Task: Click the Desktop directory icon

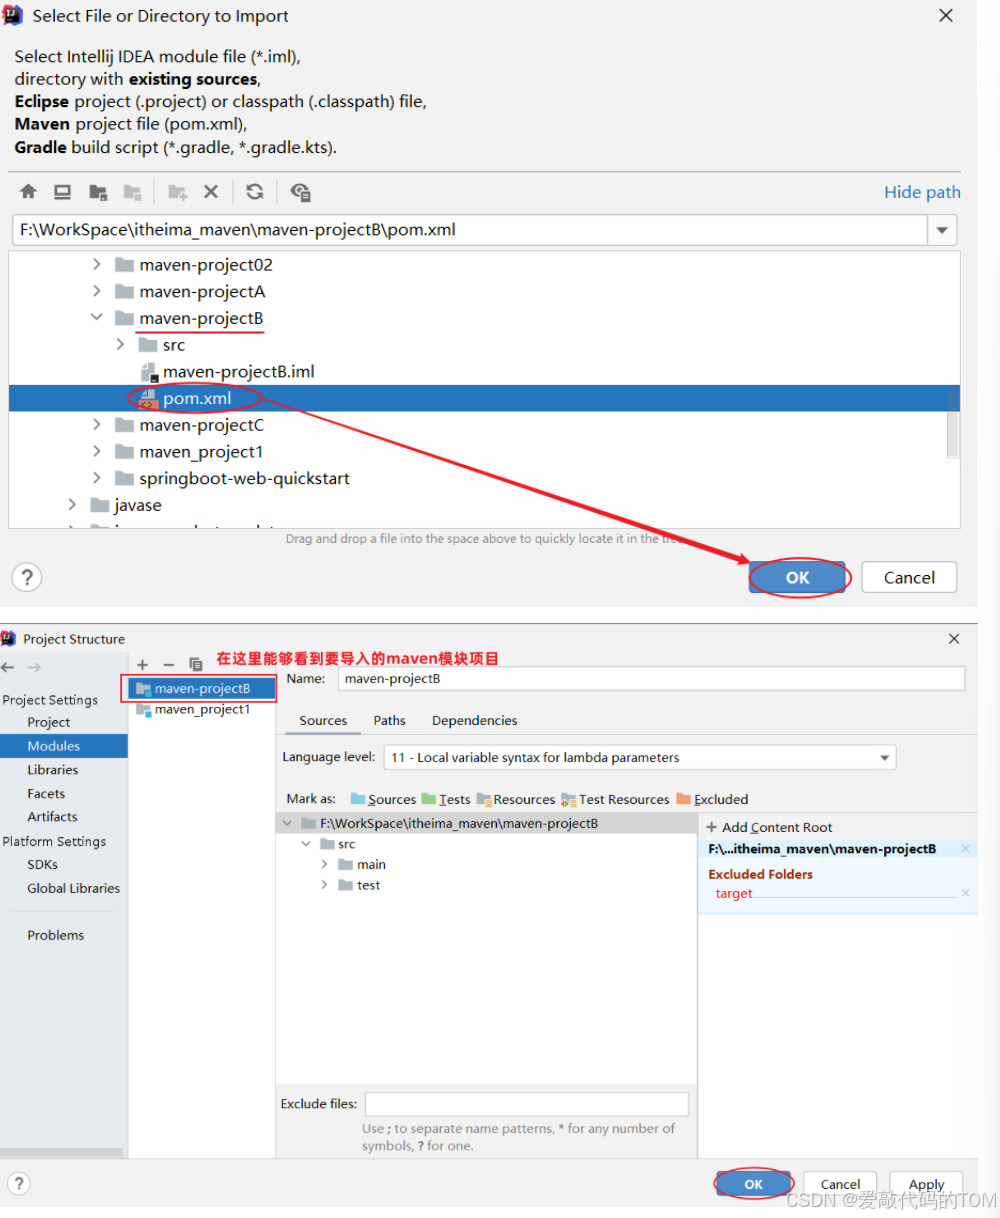Action: coord(62,192)
